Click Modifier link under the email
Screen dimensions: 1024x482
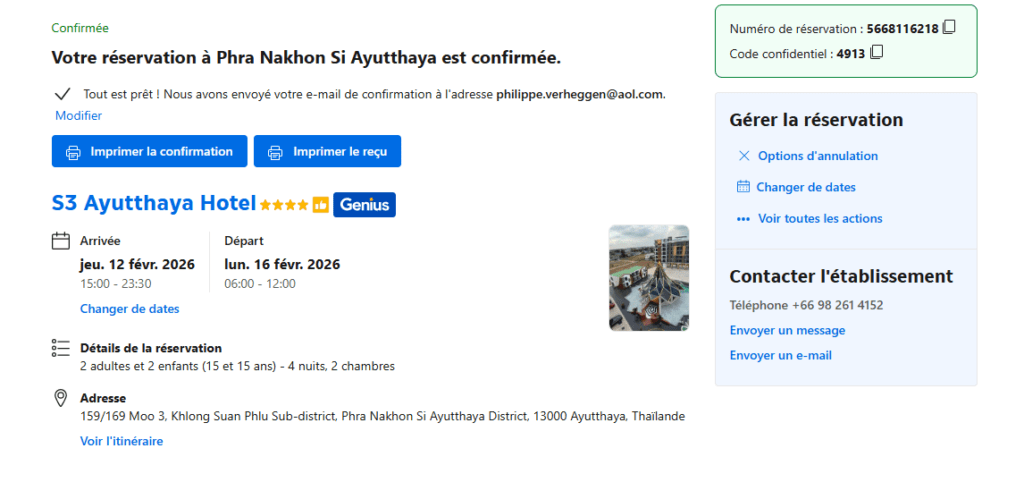pos(78,116)
